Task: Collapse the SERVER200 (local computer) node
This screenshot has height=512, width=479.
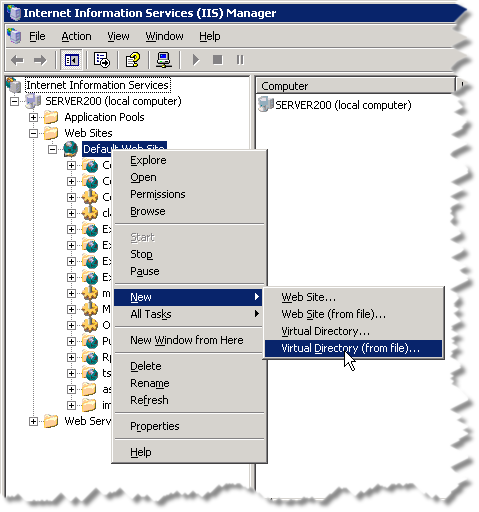Action: (14, 101)
